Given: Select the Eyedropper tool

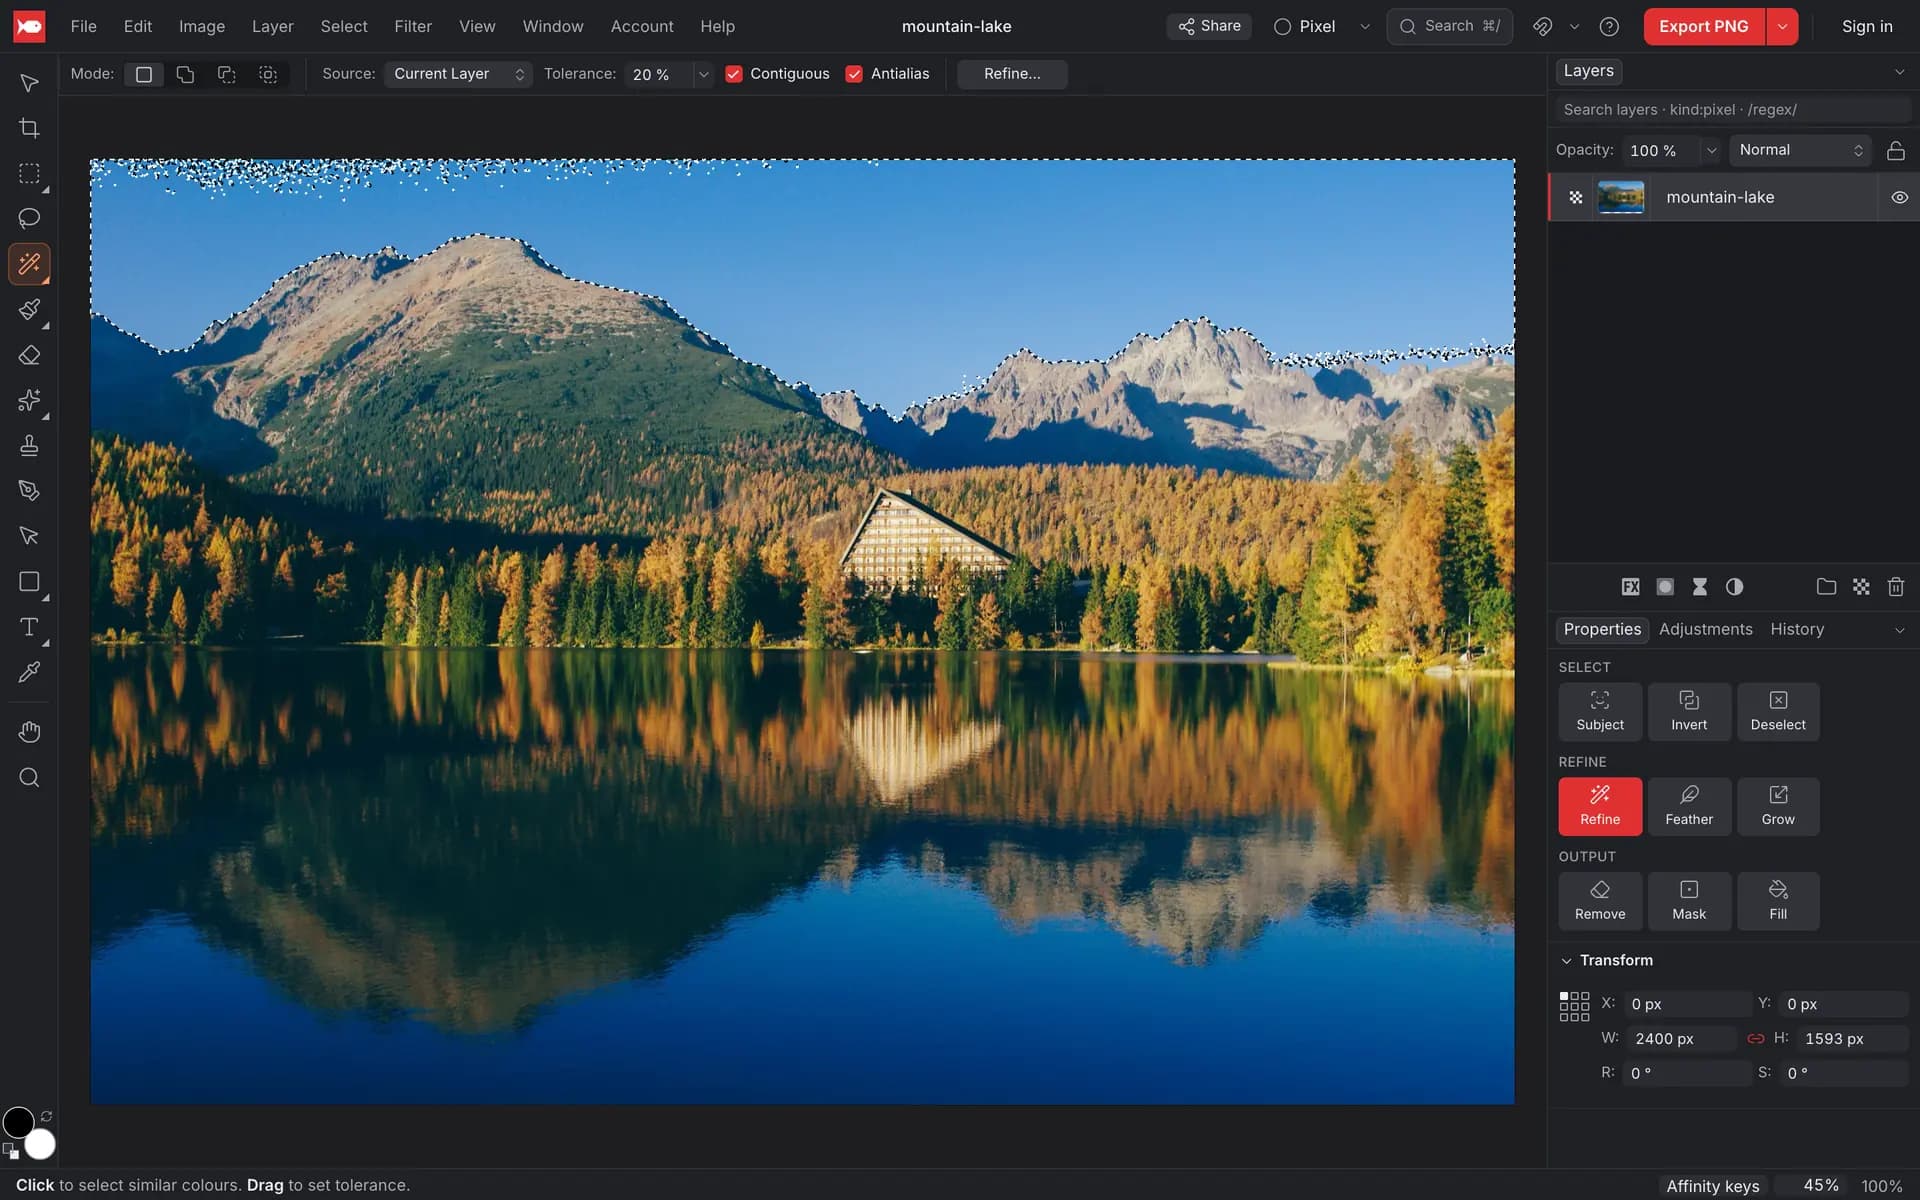Looking at the screenshot, I should (x=29, y=672).
